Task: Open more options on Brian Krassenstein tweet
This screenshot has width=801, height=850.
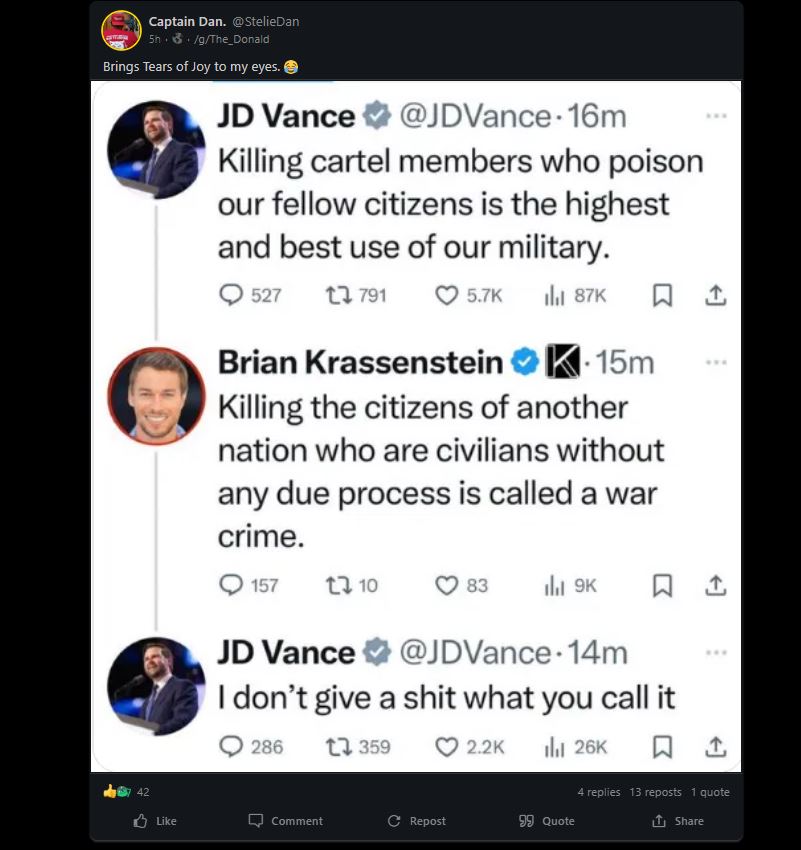Action: tap(715, 362)
